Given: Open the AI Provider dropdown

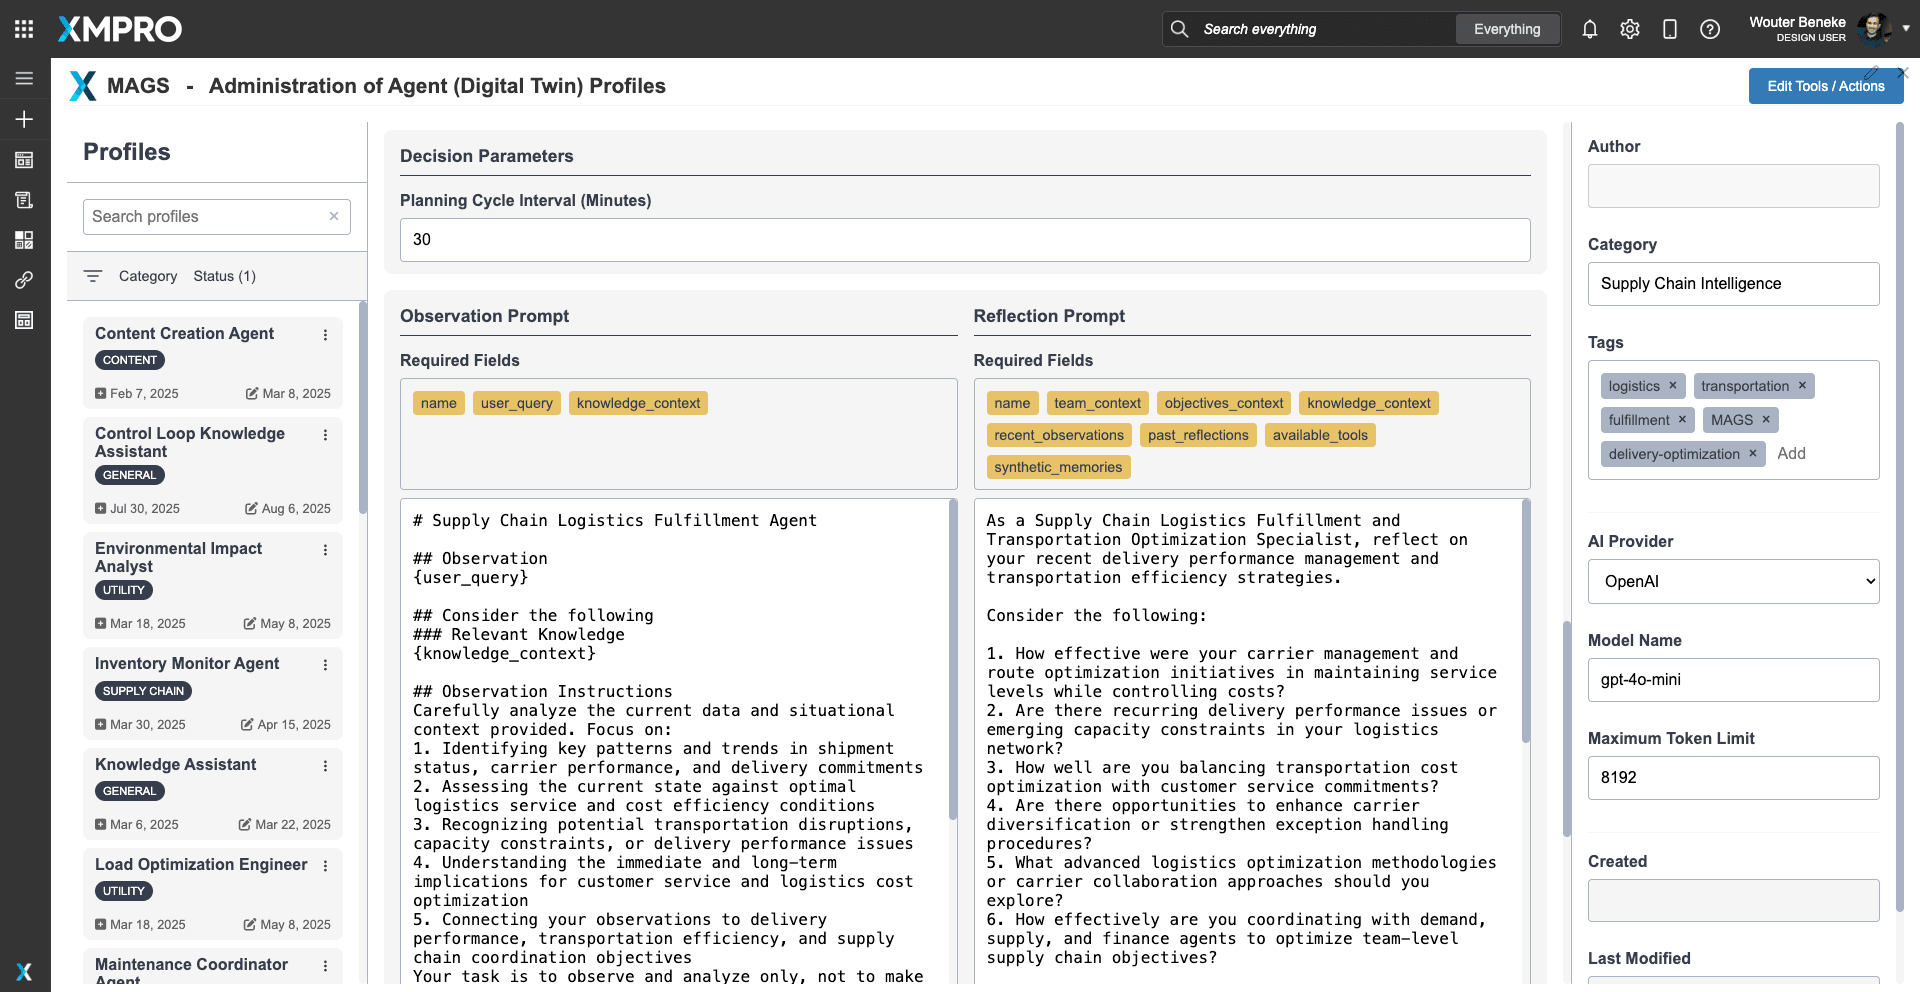Looking at the screenshot, I should [1733, 582].
